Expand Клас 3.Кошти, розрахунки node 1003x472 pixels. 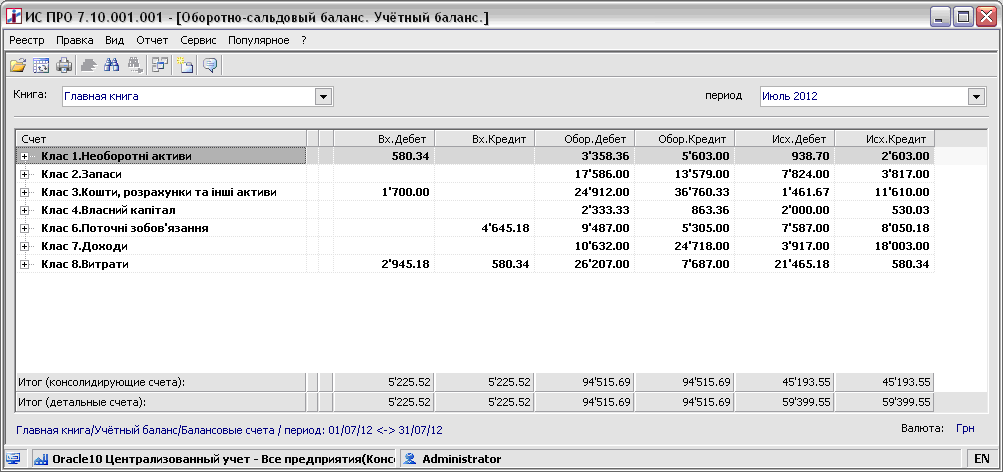coord(25,192)
